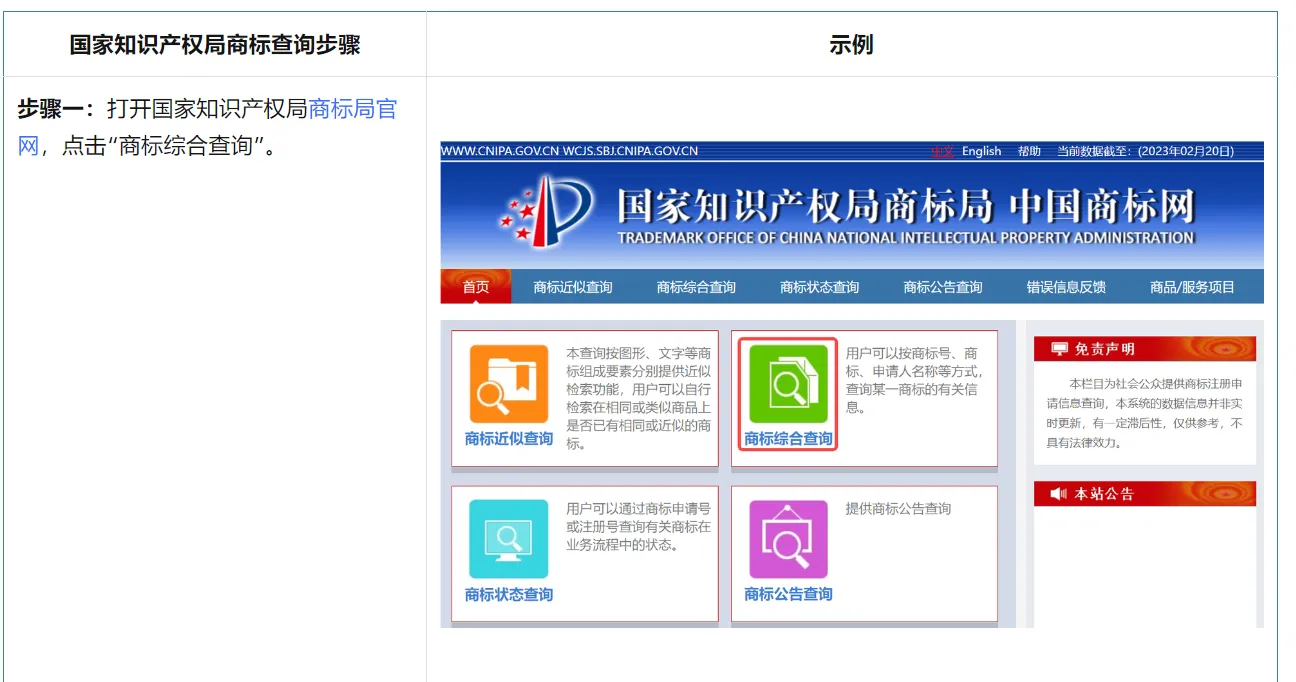Click the TRADEMARK OFFICE OF CHINA subtitle text
This screenshot has width=1296, height=682.
[x=906, y=238]
